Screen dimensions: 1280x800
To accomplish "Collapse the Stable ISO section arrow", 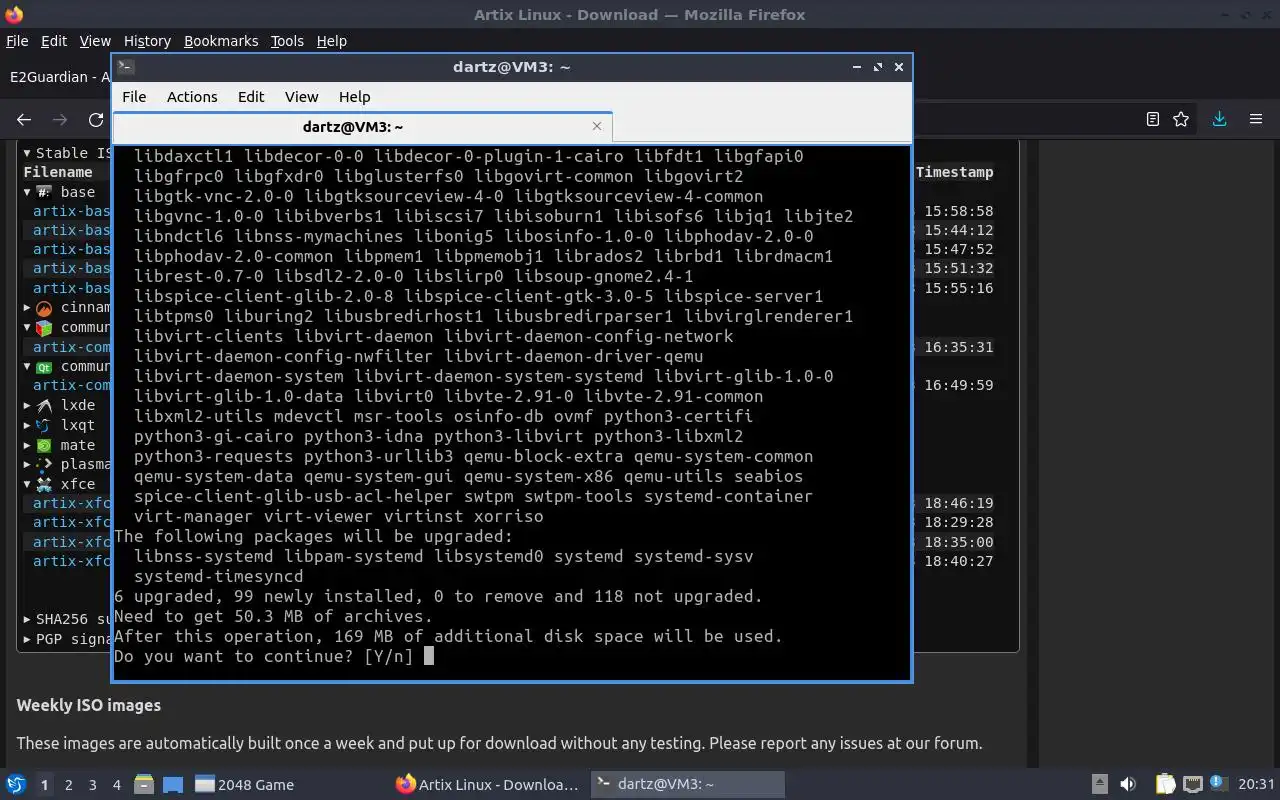I will (28, 153).
